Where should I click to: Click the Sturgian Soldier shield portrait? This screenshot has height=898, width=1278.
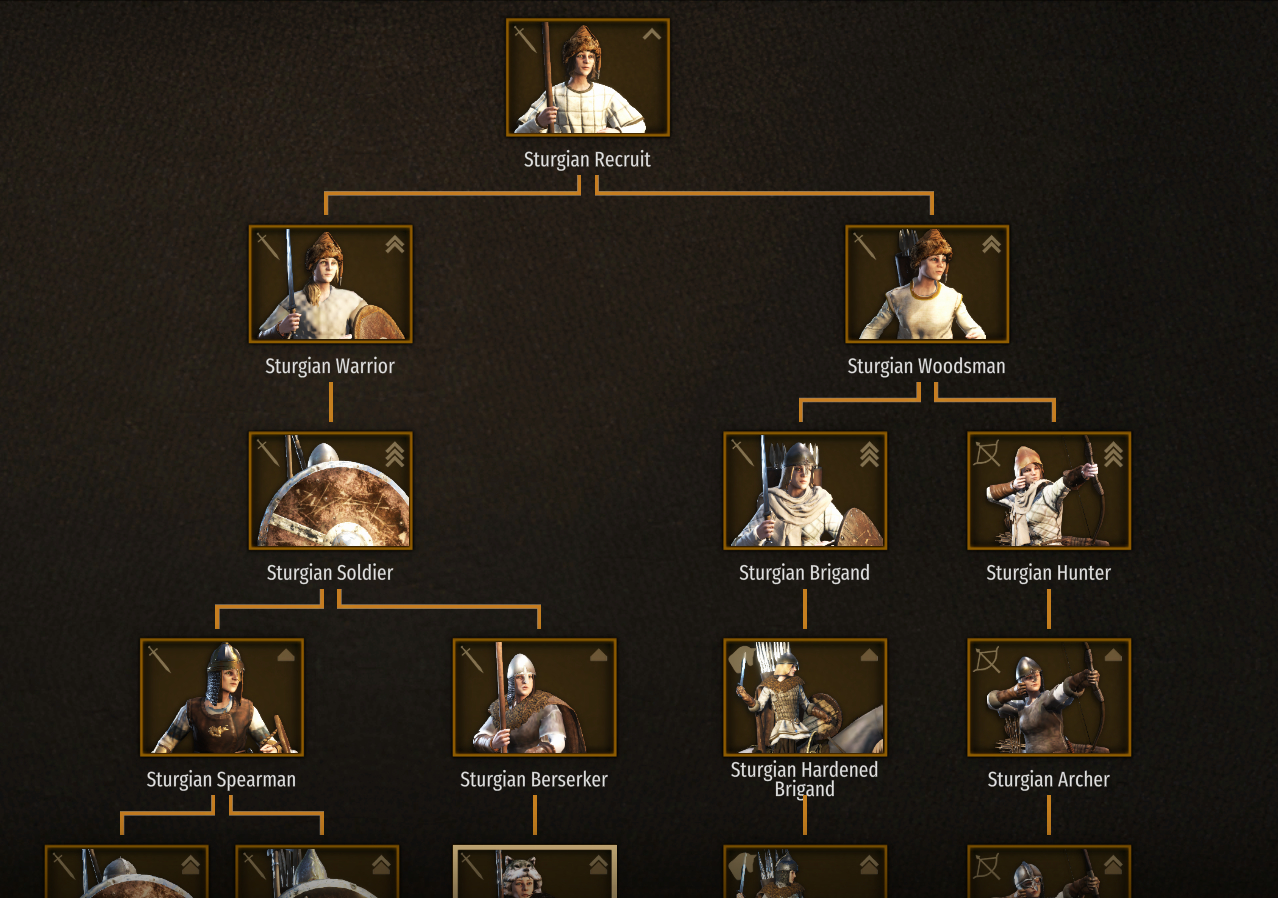click(331, 491)
